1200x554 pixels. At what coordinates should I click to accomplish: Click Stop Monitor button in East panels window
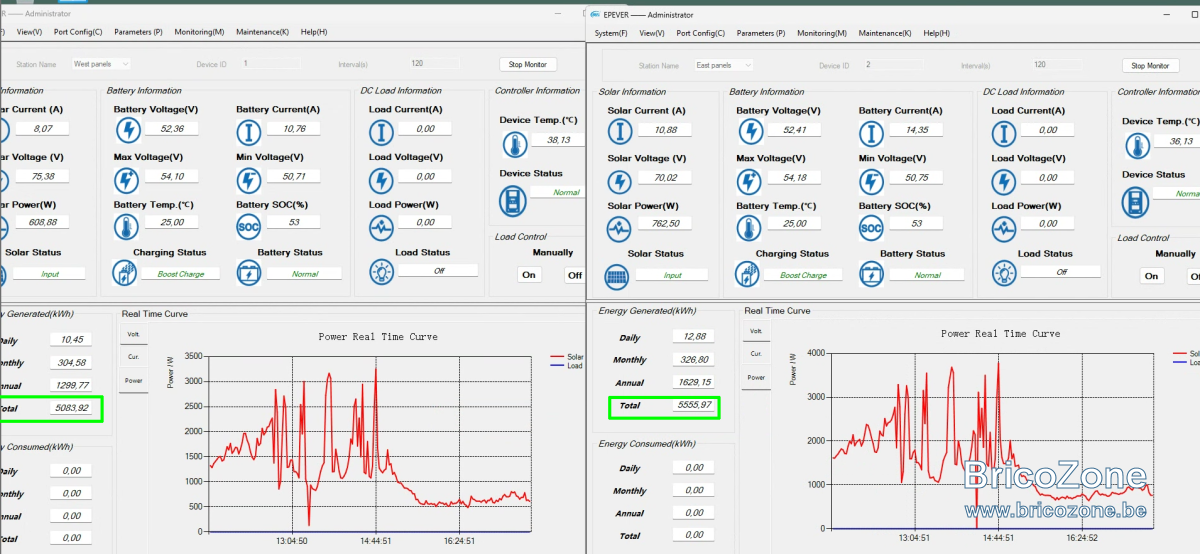(1150, 65)
